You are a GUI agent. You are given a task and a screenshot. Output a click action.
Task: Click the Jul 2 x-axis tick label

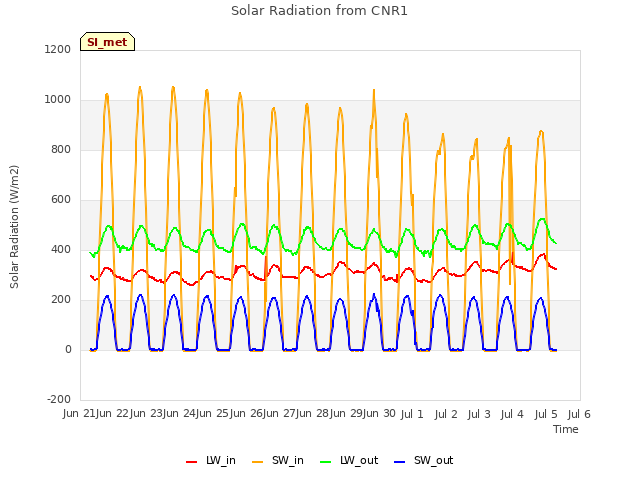446,414
